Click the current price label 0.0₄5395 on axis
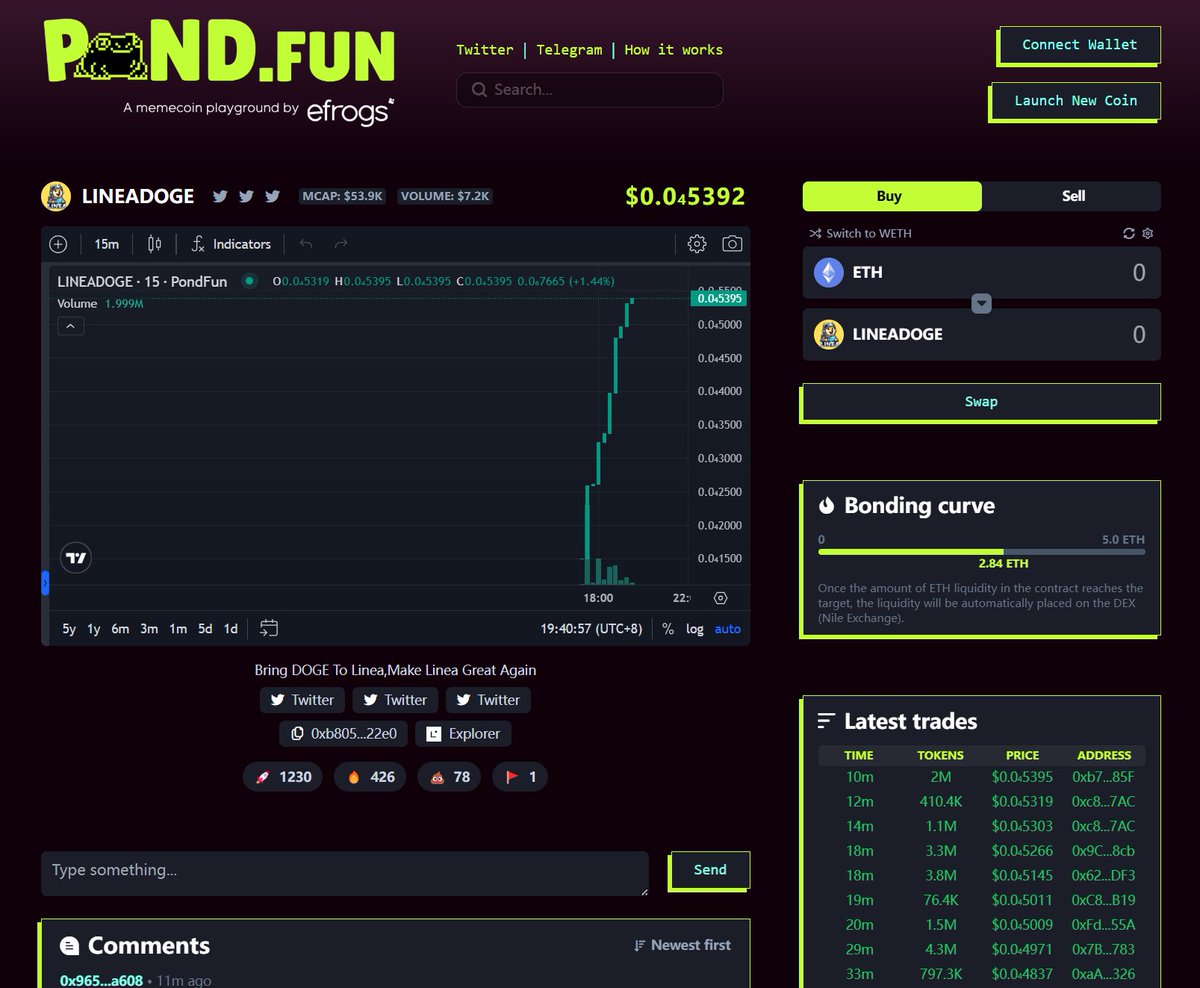The height and width of the screenshot is (988, 1200). (x=718, y=298)
